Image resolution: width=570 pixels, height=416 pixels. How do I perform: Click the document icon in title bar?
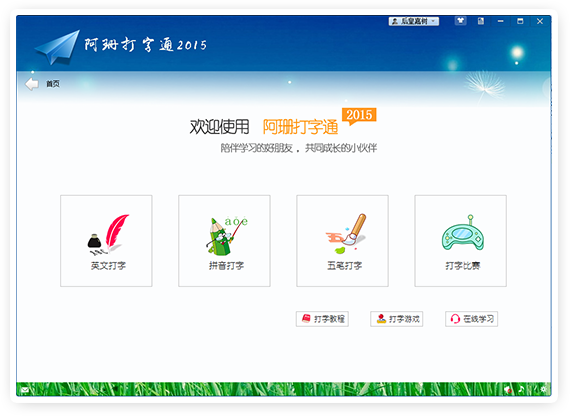[481, 21]
